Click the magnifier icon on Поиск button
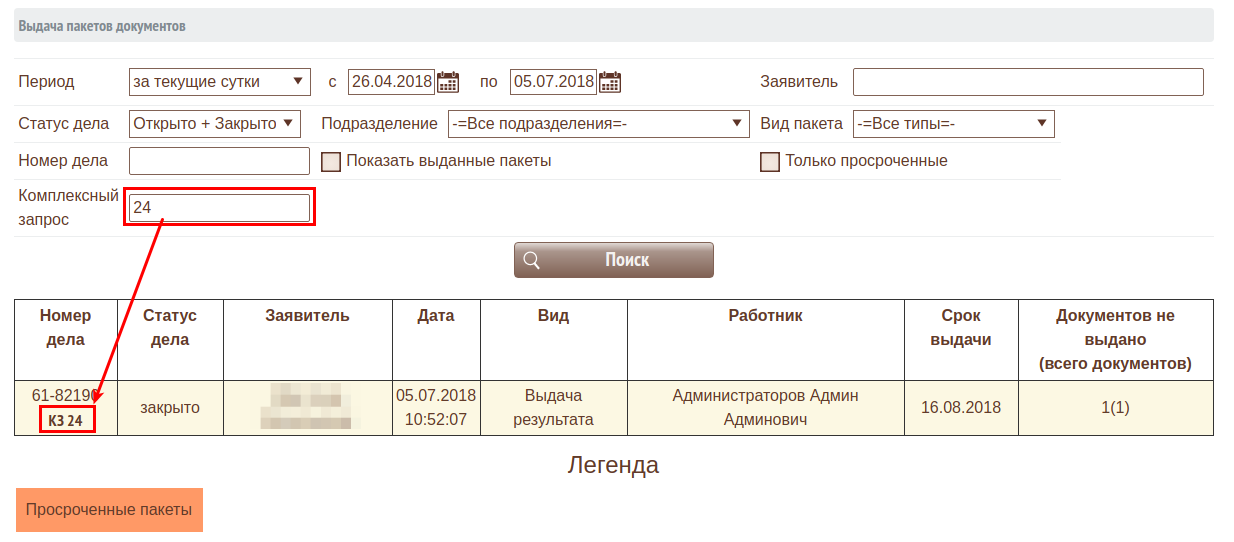The image size is (1234, 542). tap(532, 260)
